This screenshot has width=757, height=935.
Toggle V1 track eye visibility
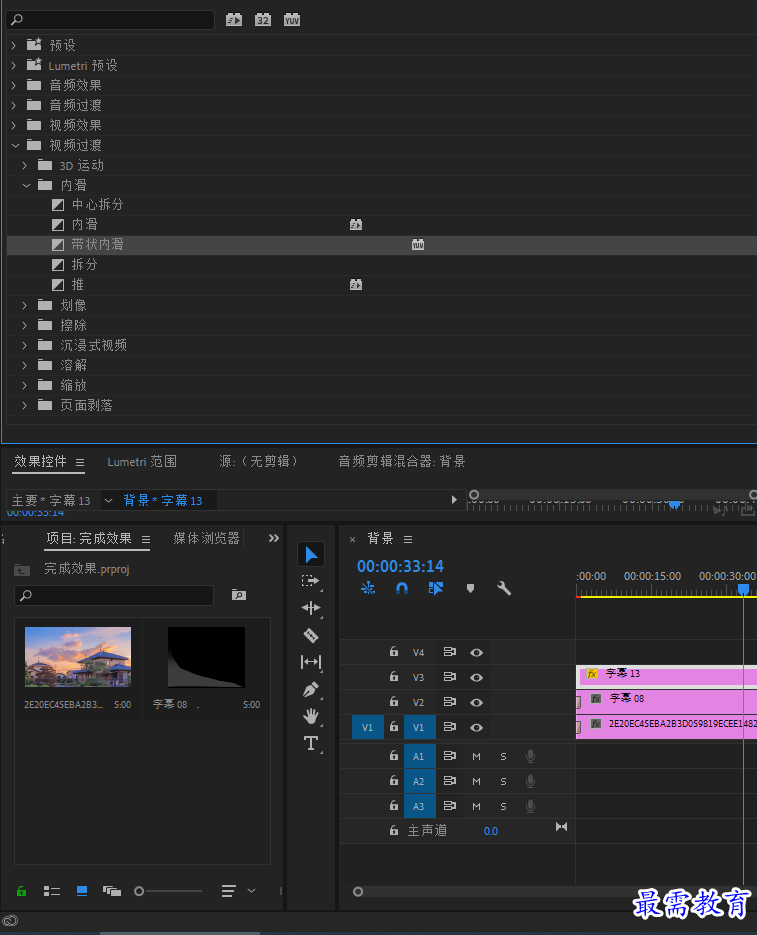tap(476, 727)
